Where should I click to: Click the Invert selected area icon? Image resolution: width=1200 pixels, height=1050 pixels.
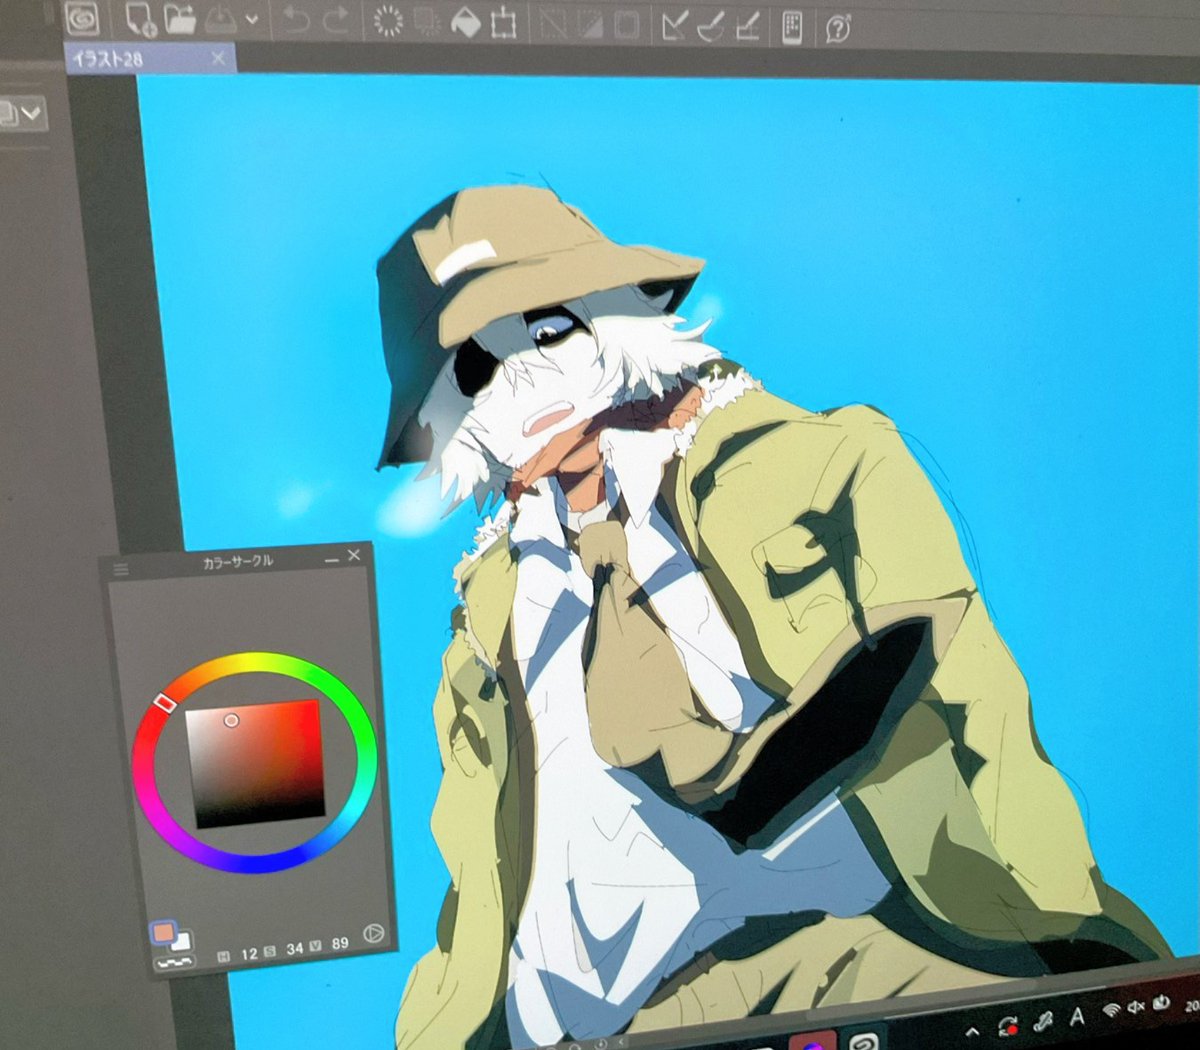(x=590, y=24)
